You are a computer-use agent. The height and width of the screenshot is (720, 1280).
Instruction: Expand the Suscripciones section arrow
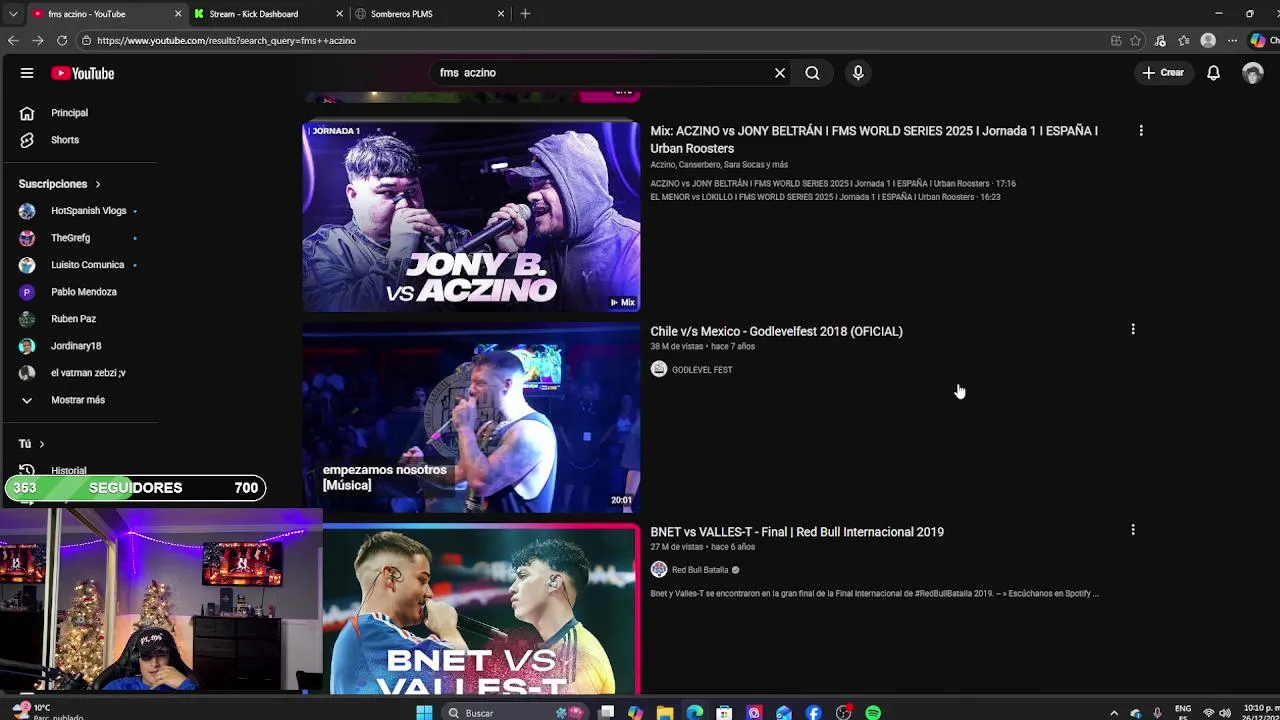click(x=98, y=184)
